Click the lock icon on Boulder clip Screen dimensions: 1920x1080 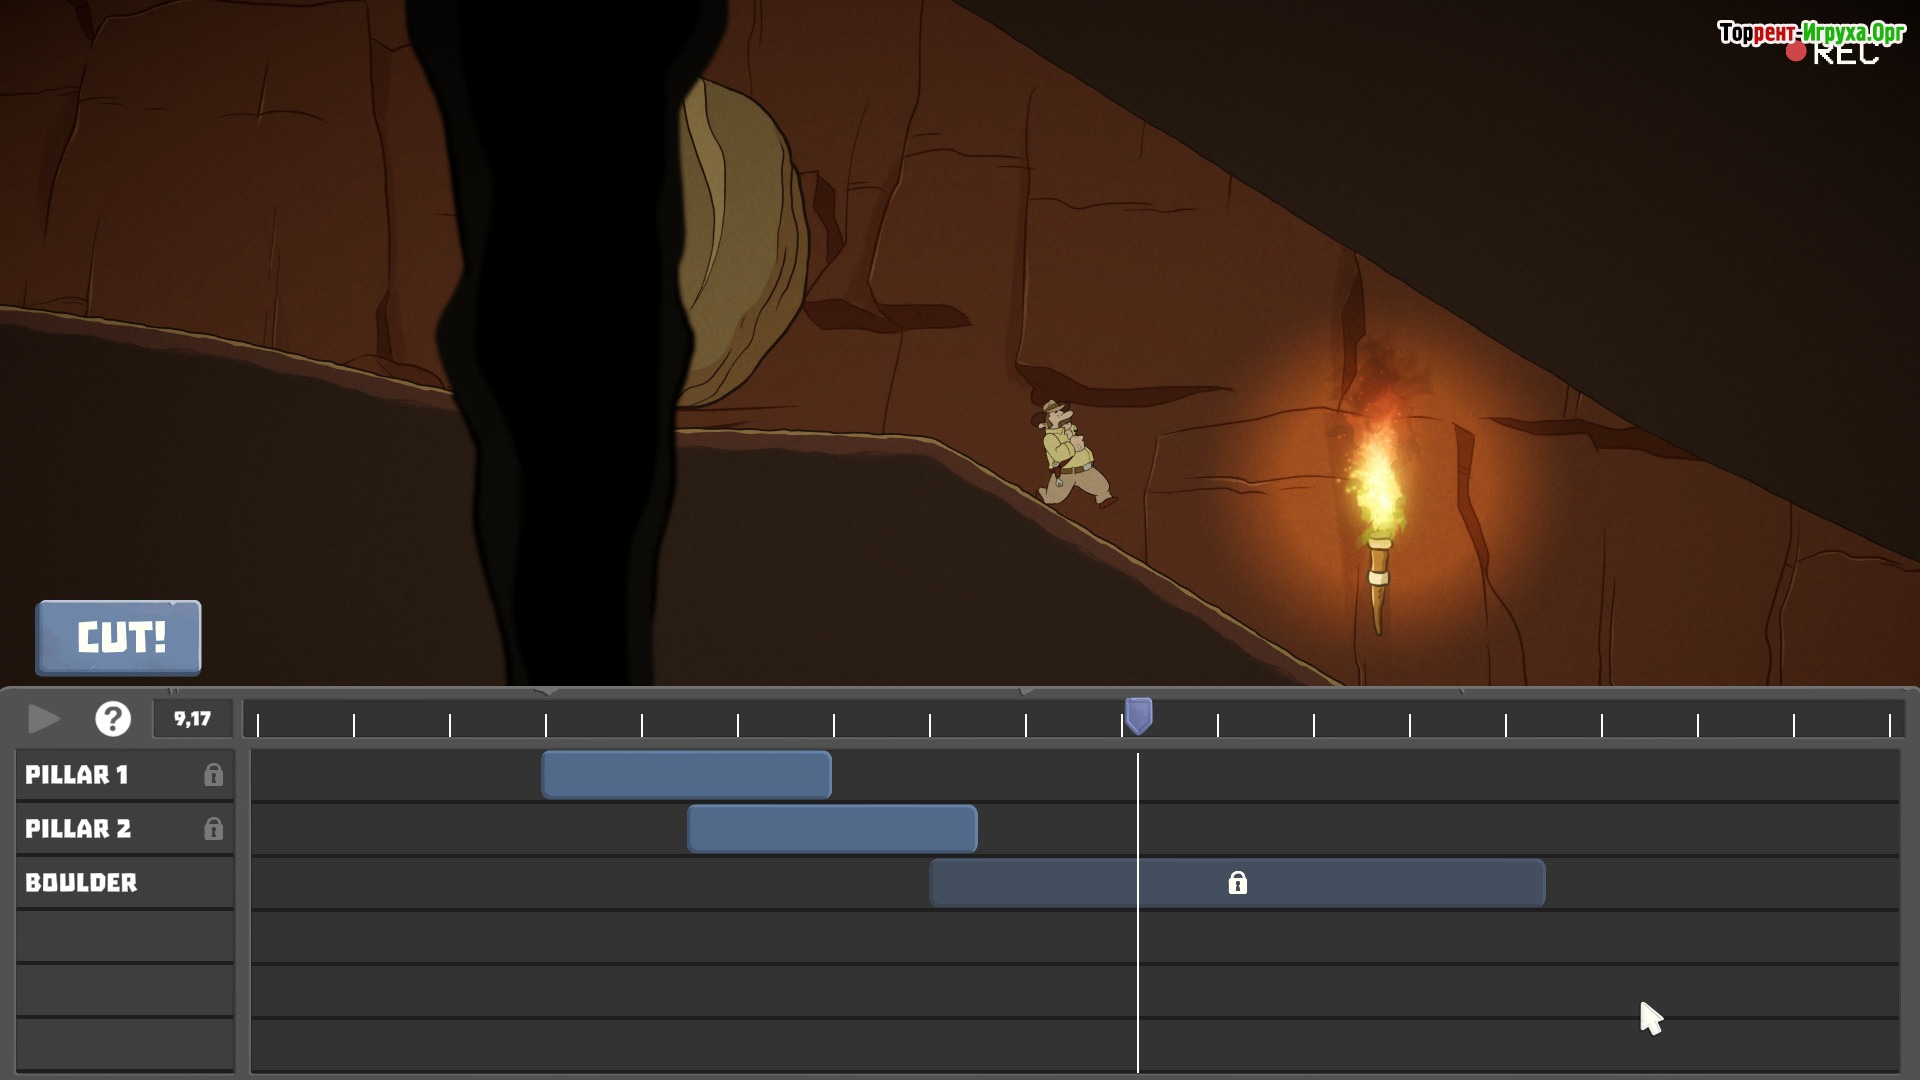point(1237,883)
